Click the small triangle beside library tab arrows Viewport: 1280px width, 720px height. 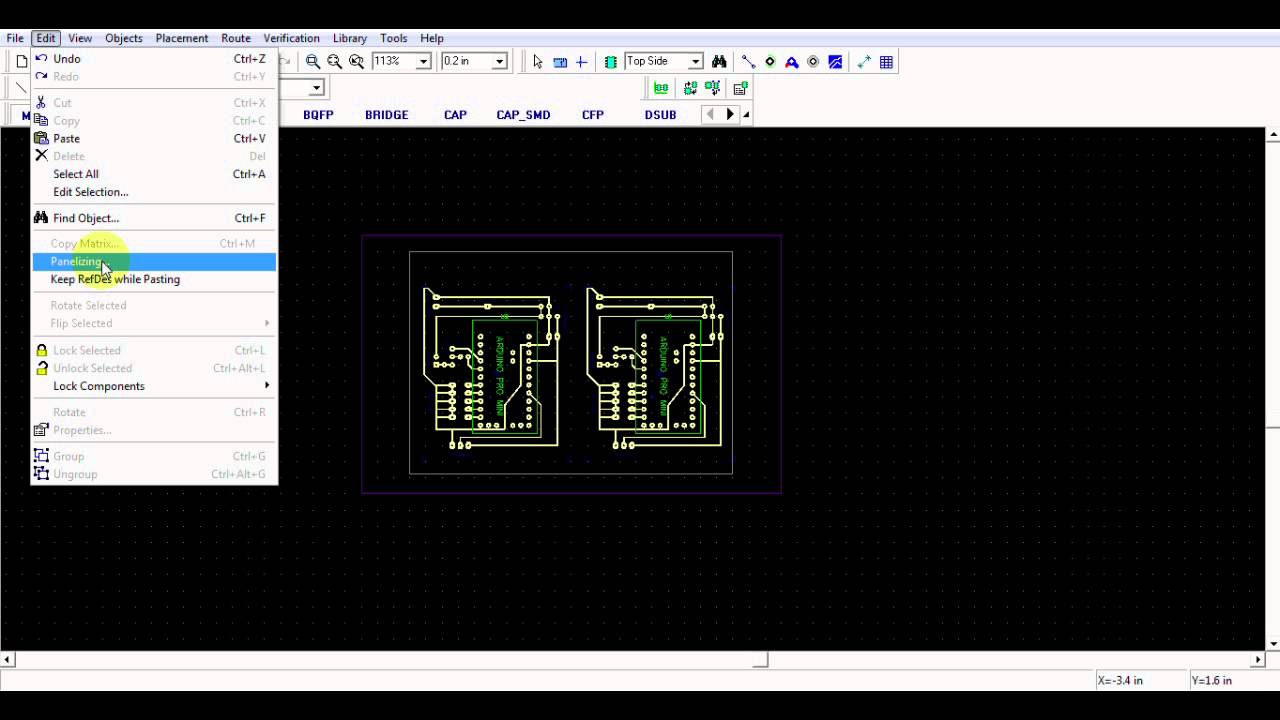click(746, 115)
